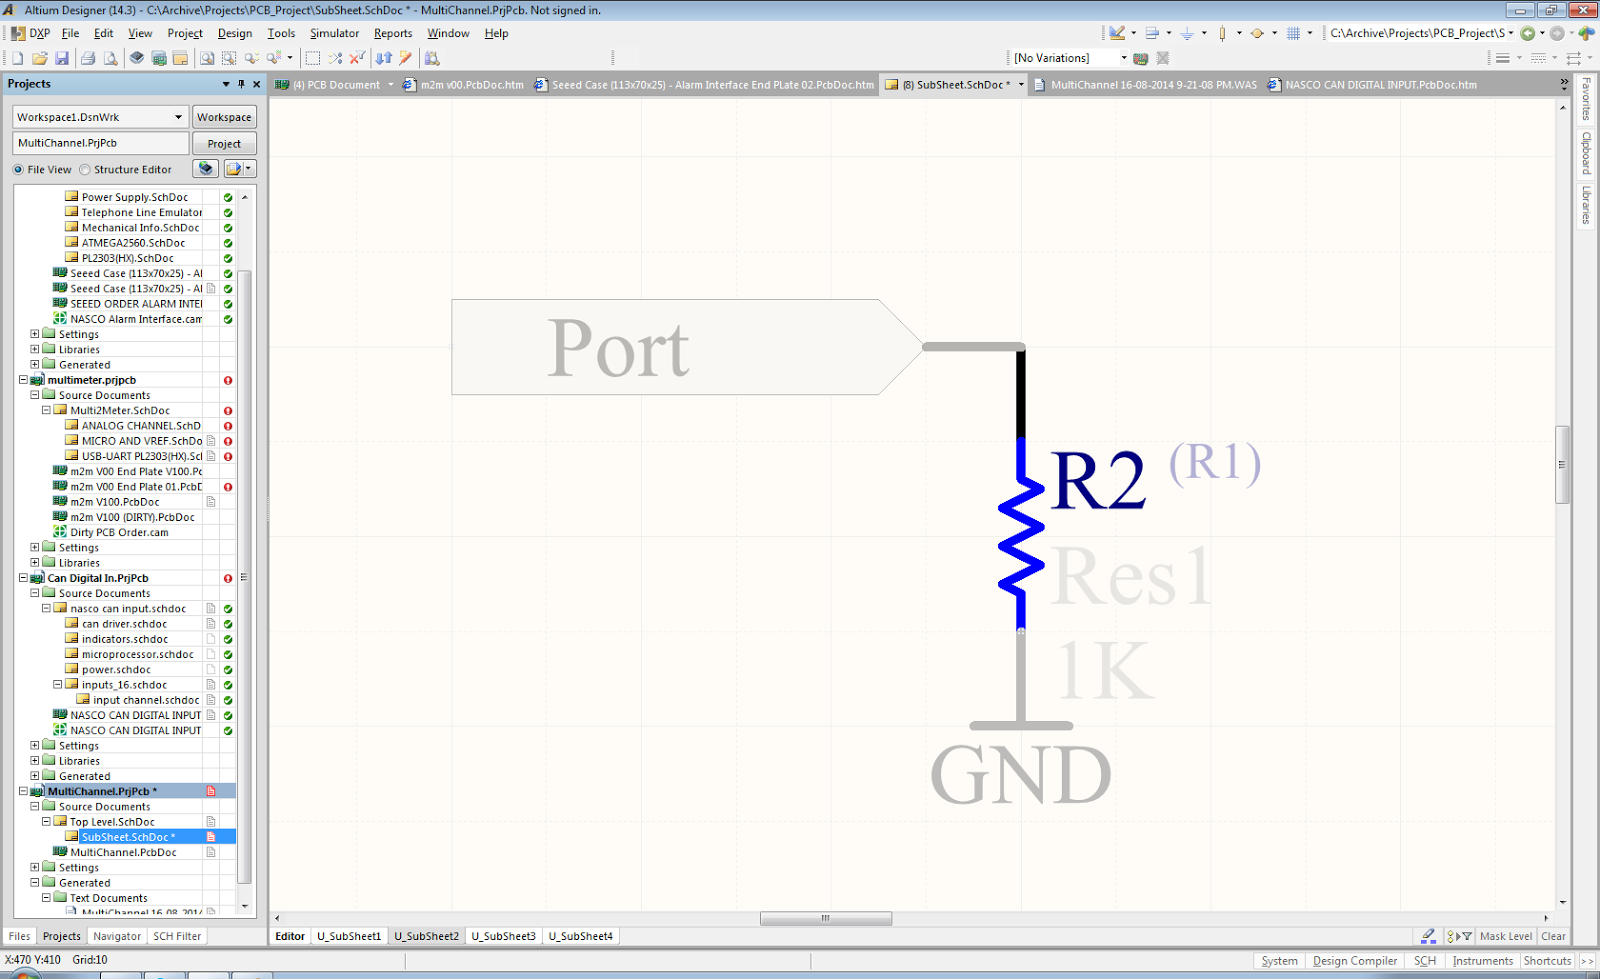Screen dimensions: 1600x979
Task: Unpin the Projects panel
Action: [x=241, y=84]
